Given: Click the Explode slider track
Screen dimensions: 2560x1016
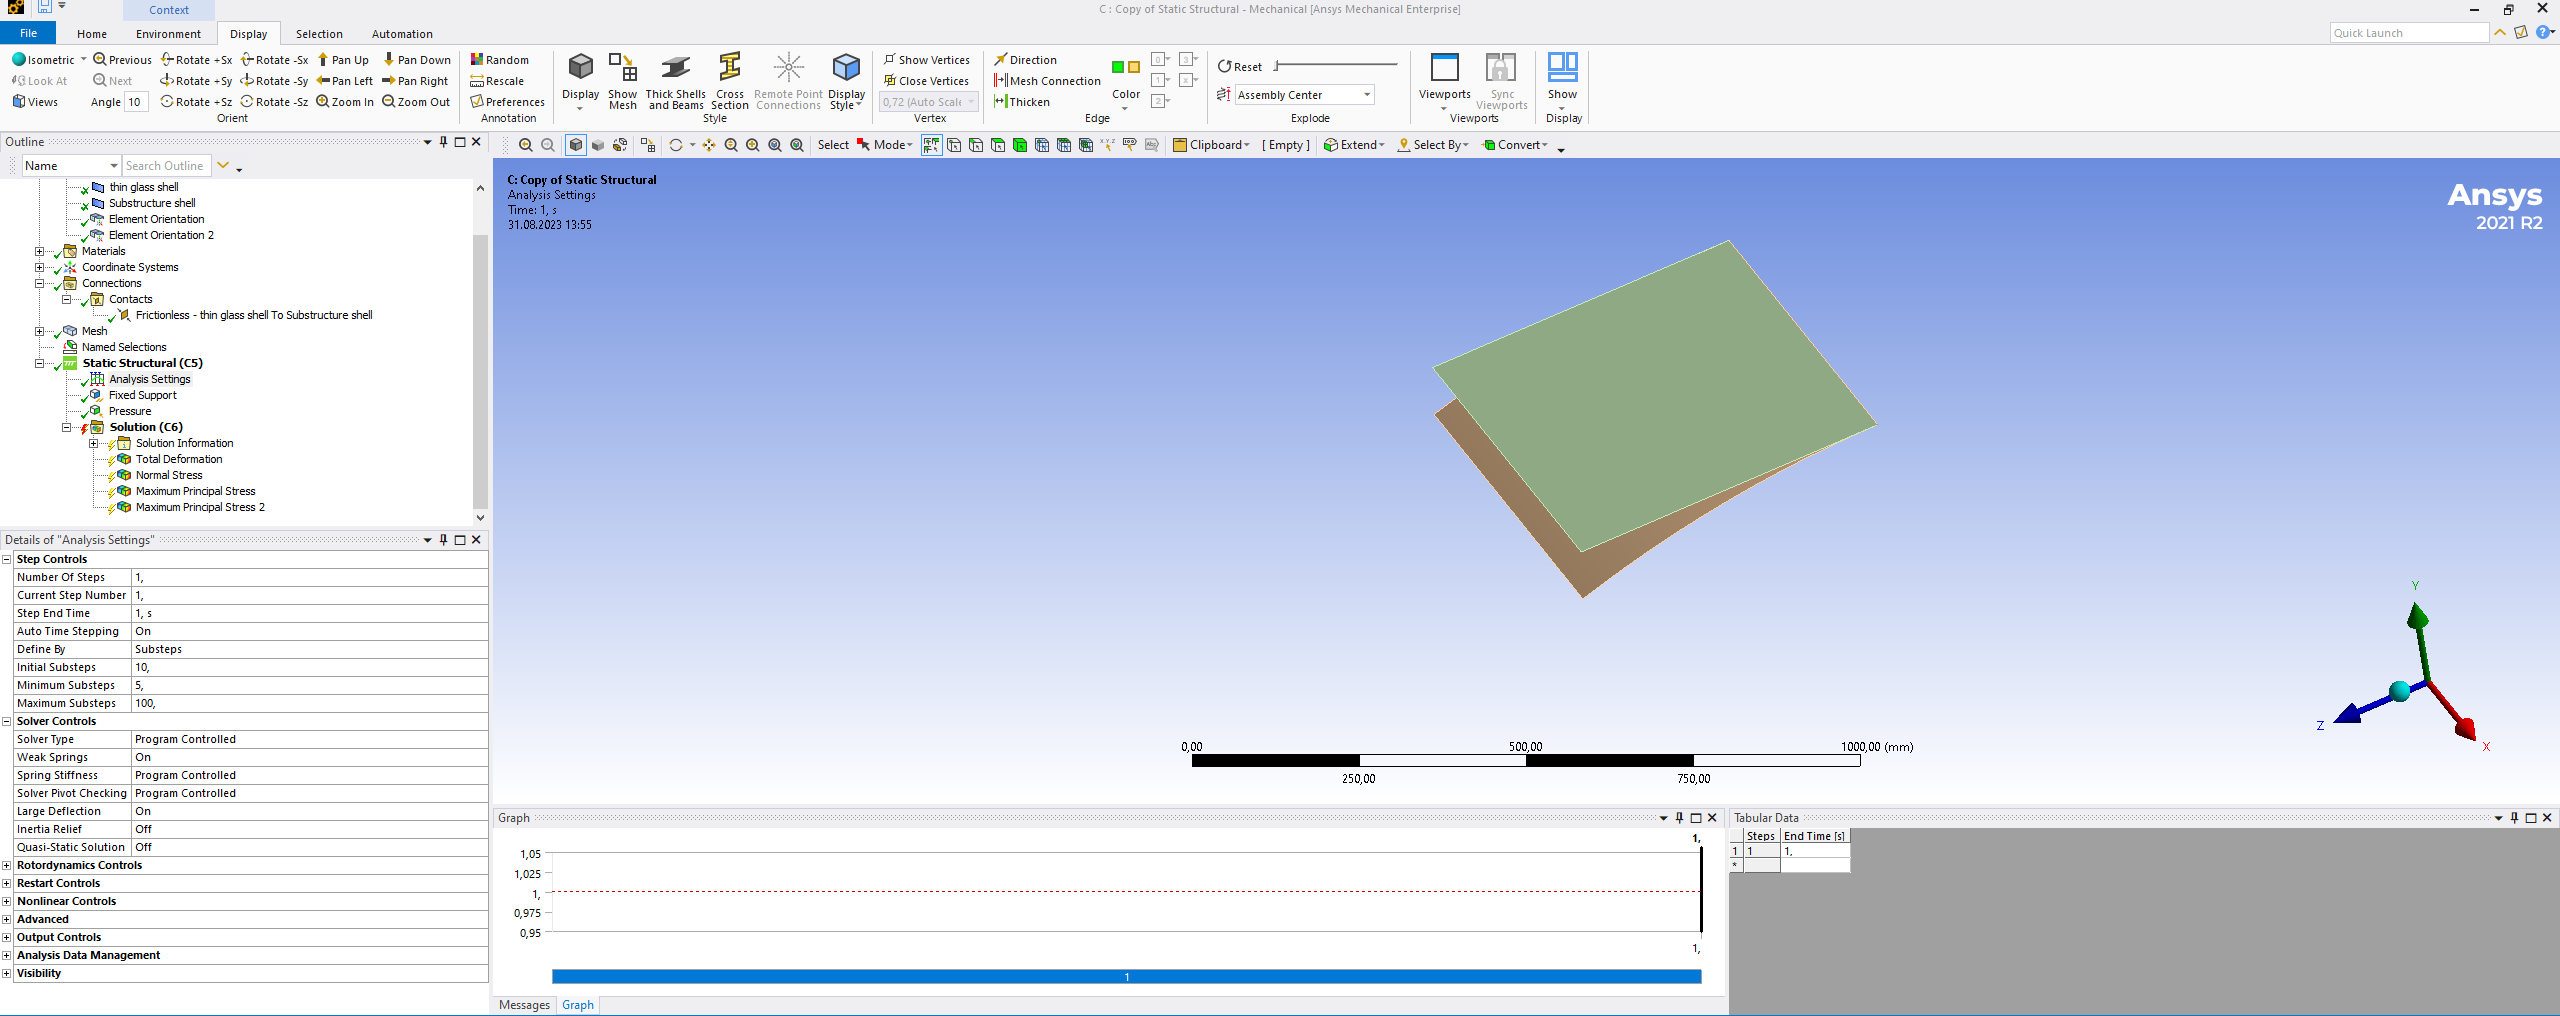Looking at the screenshot, I should pyautogui.click(x=1336, y=66).
